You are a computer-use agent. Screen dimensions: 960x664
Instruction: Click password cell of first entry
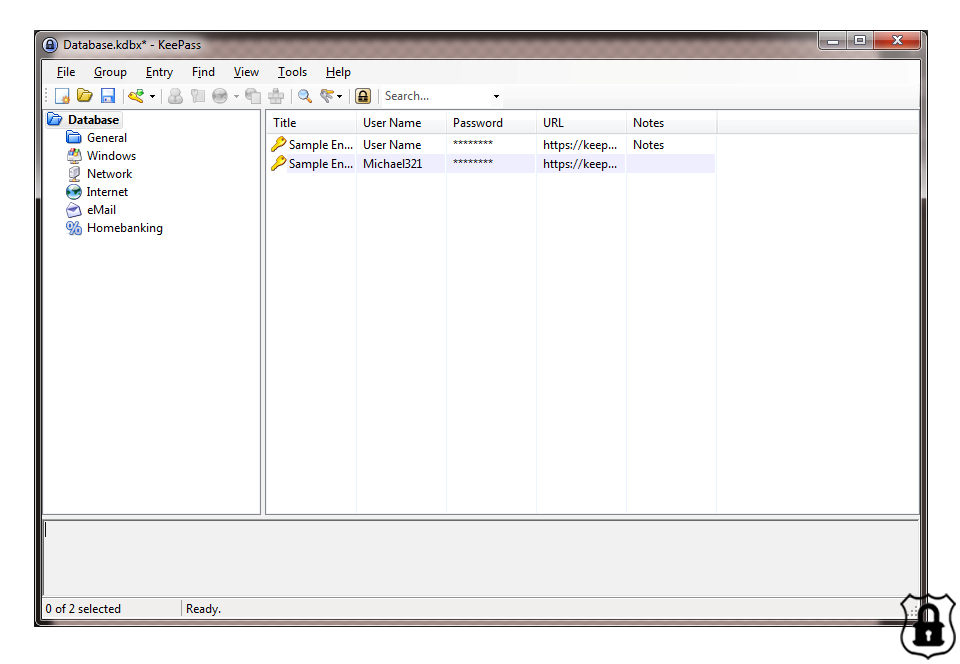491,144
